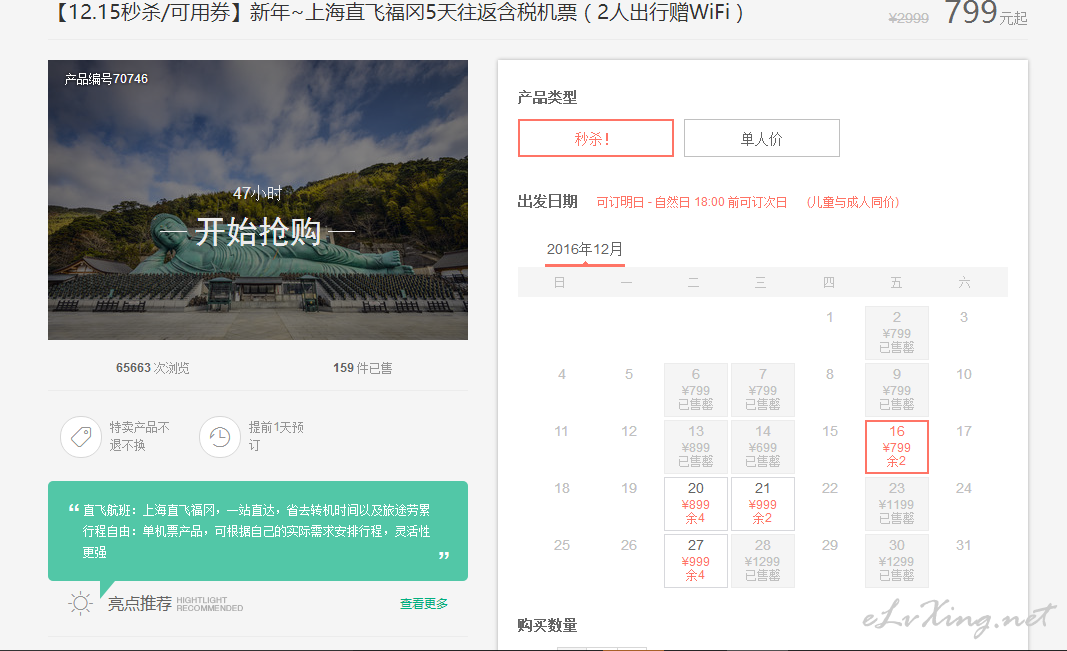This screenshot has width=1067, height=651.
Task: Select the 秒杀! product type
Action: tap(595, 138)
